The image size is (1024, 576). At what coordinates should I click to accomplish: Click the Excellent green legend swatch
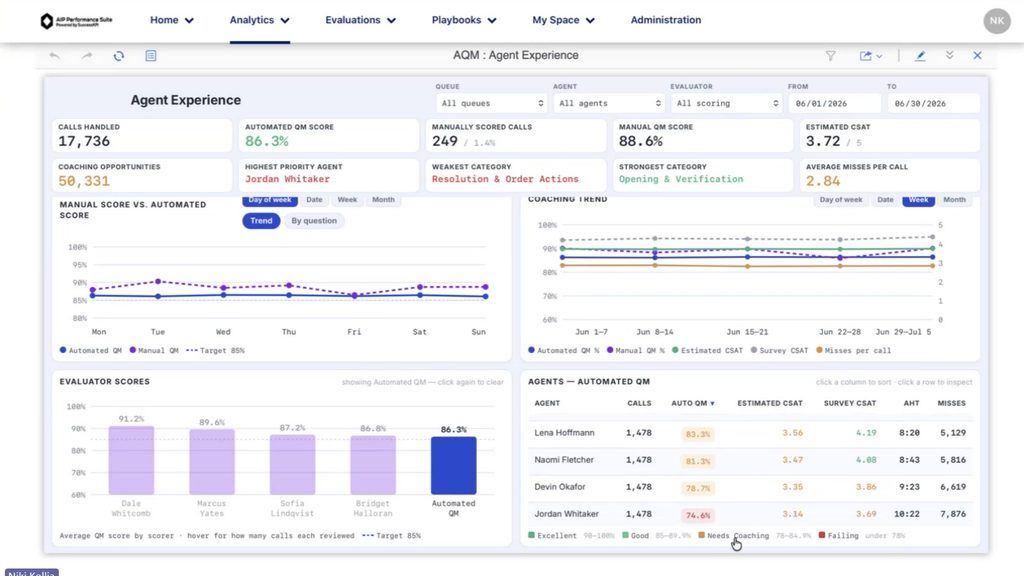coord(532,536)
